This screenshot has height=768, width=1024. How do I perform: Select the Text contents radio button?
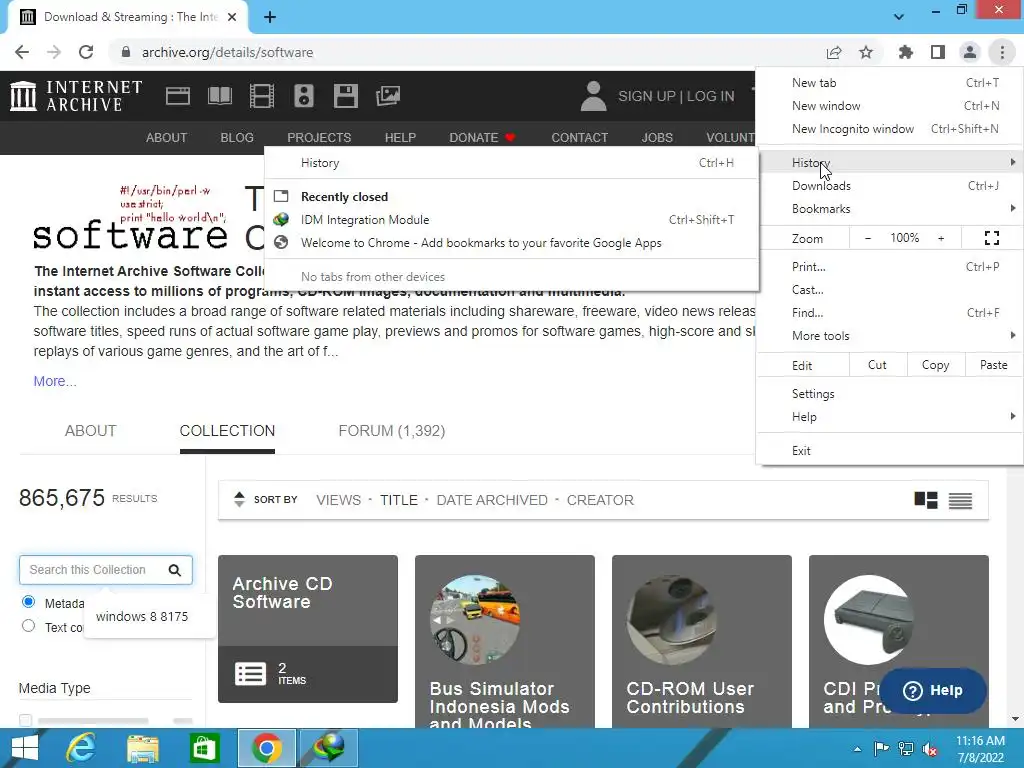pyautogui.click(x=28, y=626)
